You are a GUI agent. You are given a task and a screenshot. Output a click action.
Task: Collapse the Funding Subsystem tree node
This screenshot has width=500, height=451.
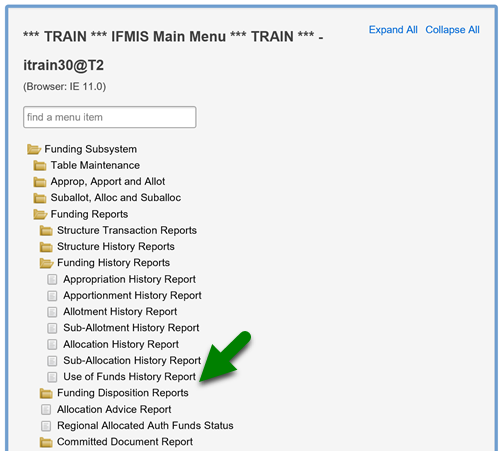pyautogui.click(x=90, y=149)
